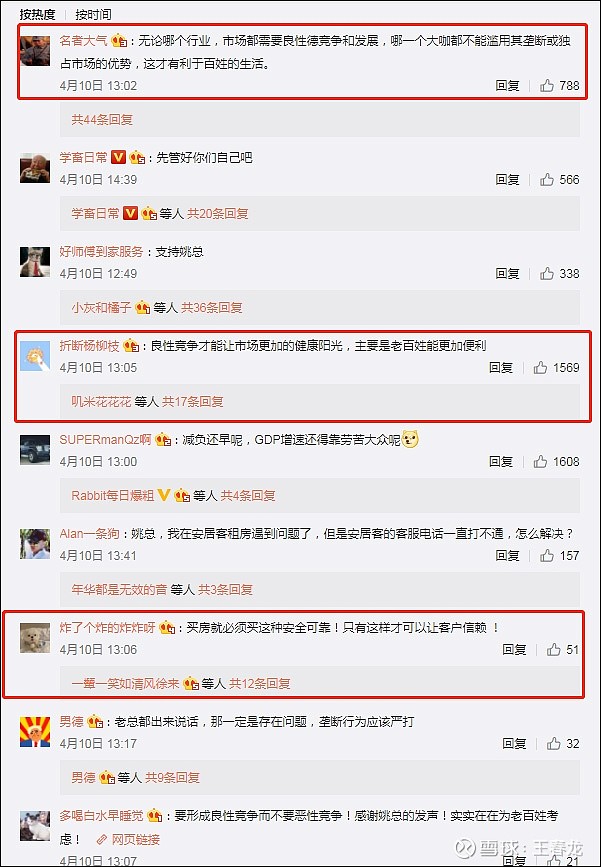
Task: Switch to 按时间 sorting tab
Action: tap(93, 14)
